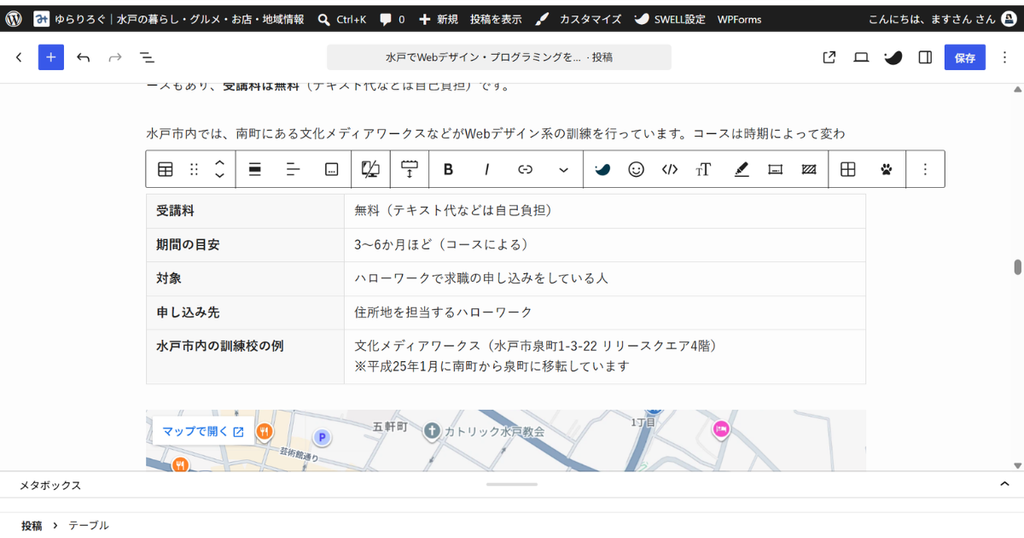Click the paw print toolbar icon
Viewport: 1024px width, 538px height.
[x=886, y=169]
